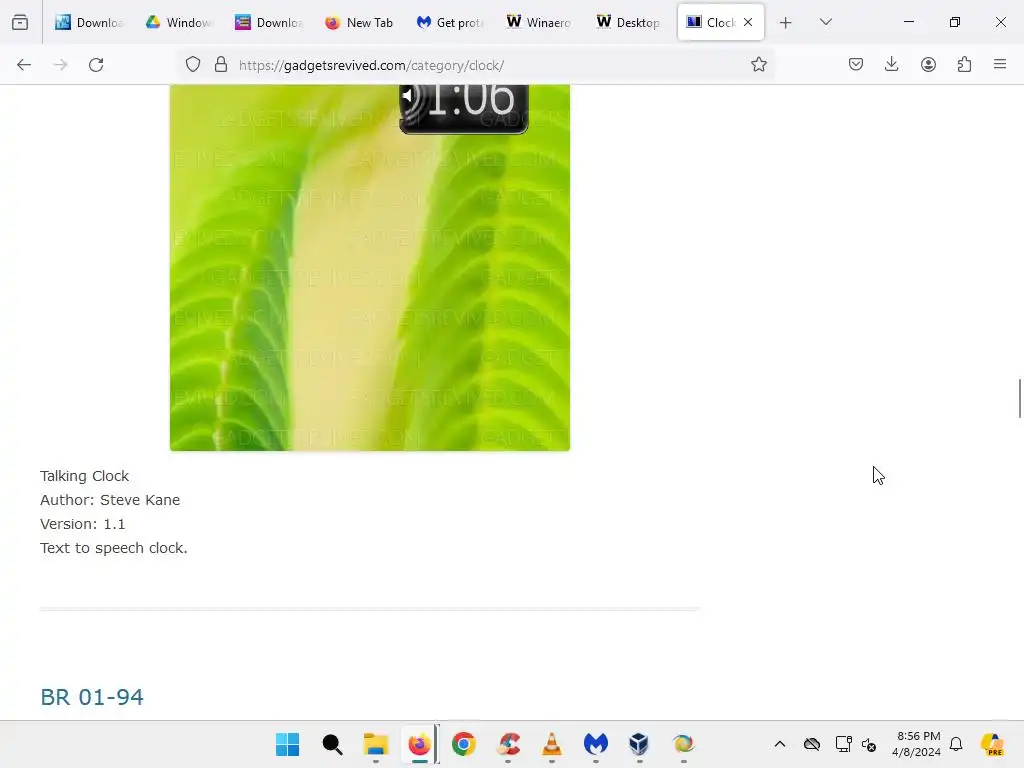This screenshot has height=768, width=1024.
Task: Click the OneDrive cloud tray icon
Action: click(812, 744)
